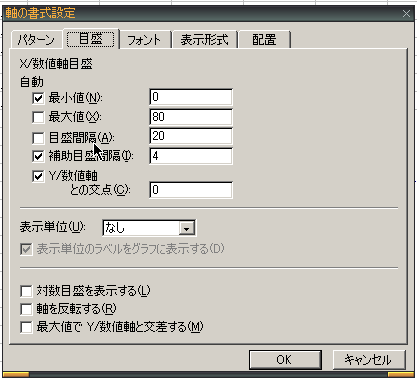Viewport: 417px width, 378px height.
Task: Confirm with the OK button
Action: 285,360
